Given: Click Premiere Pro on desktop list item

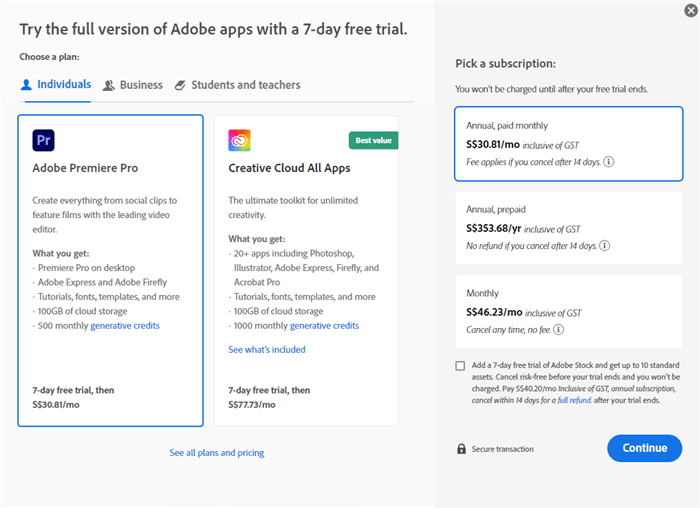Looking at the screenshot, I should [86, 268].
